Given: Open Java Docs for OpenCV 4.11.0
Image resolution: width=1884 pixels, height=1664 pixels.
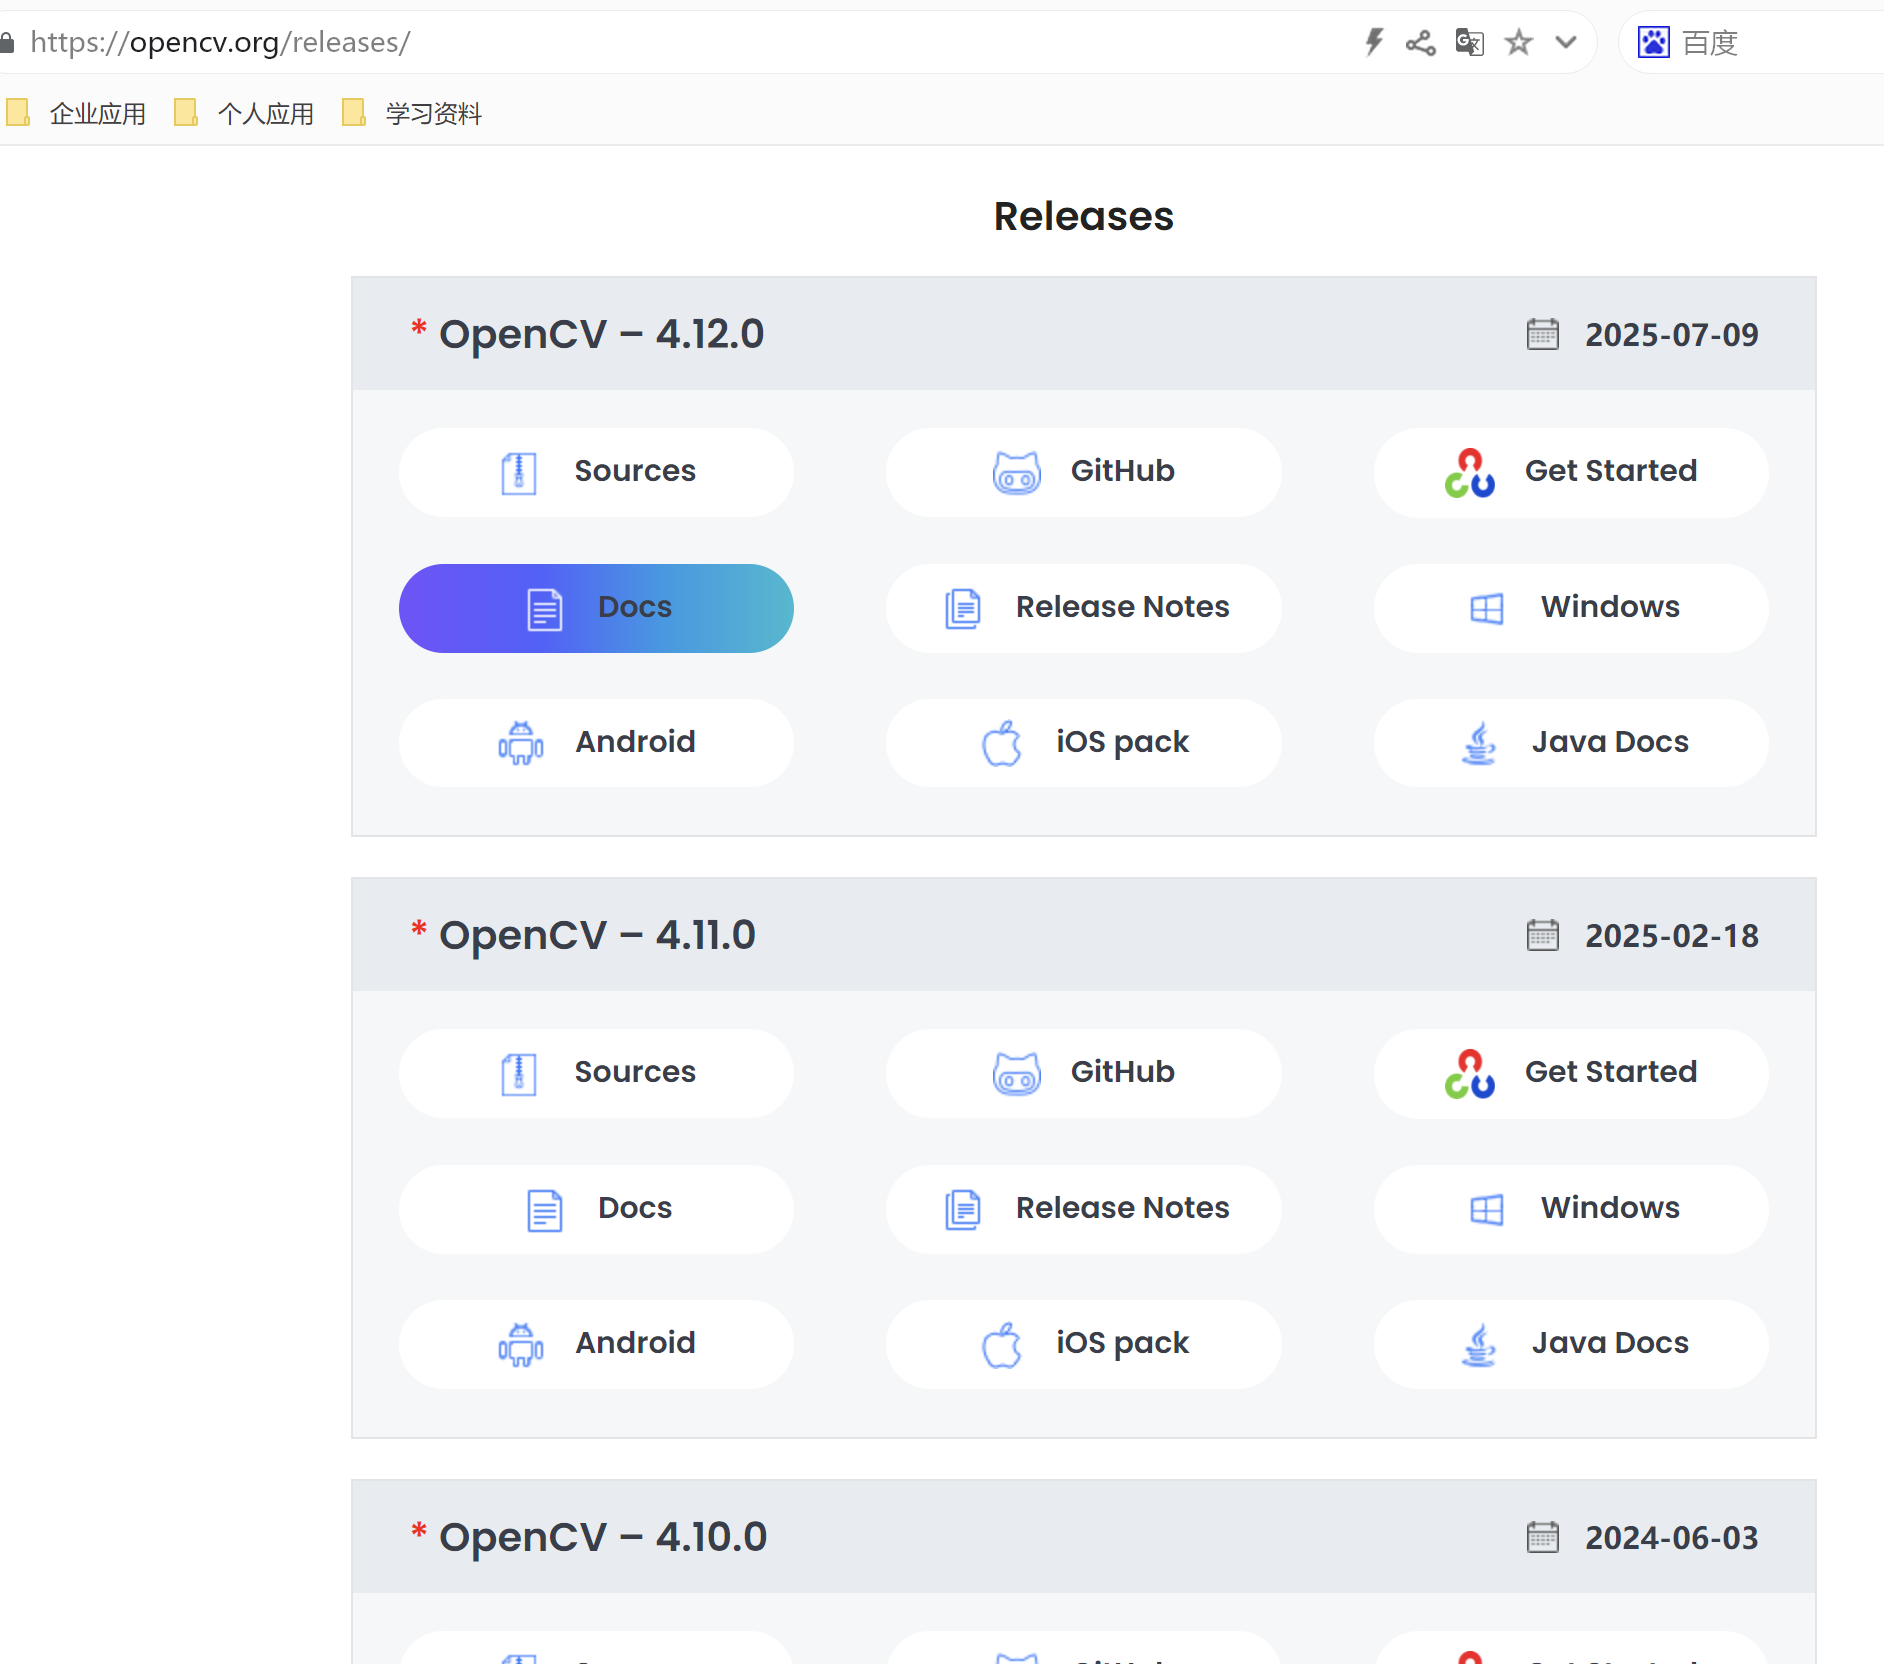Looking at the screenshot, I should 1570,1344.
